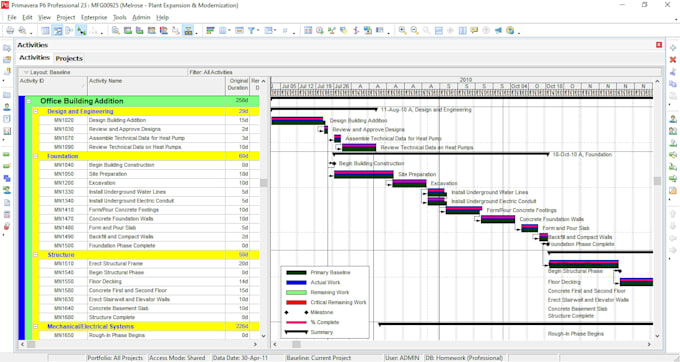Open the Project menu
680x362 pixels.
click(x=65, y=17)
